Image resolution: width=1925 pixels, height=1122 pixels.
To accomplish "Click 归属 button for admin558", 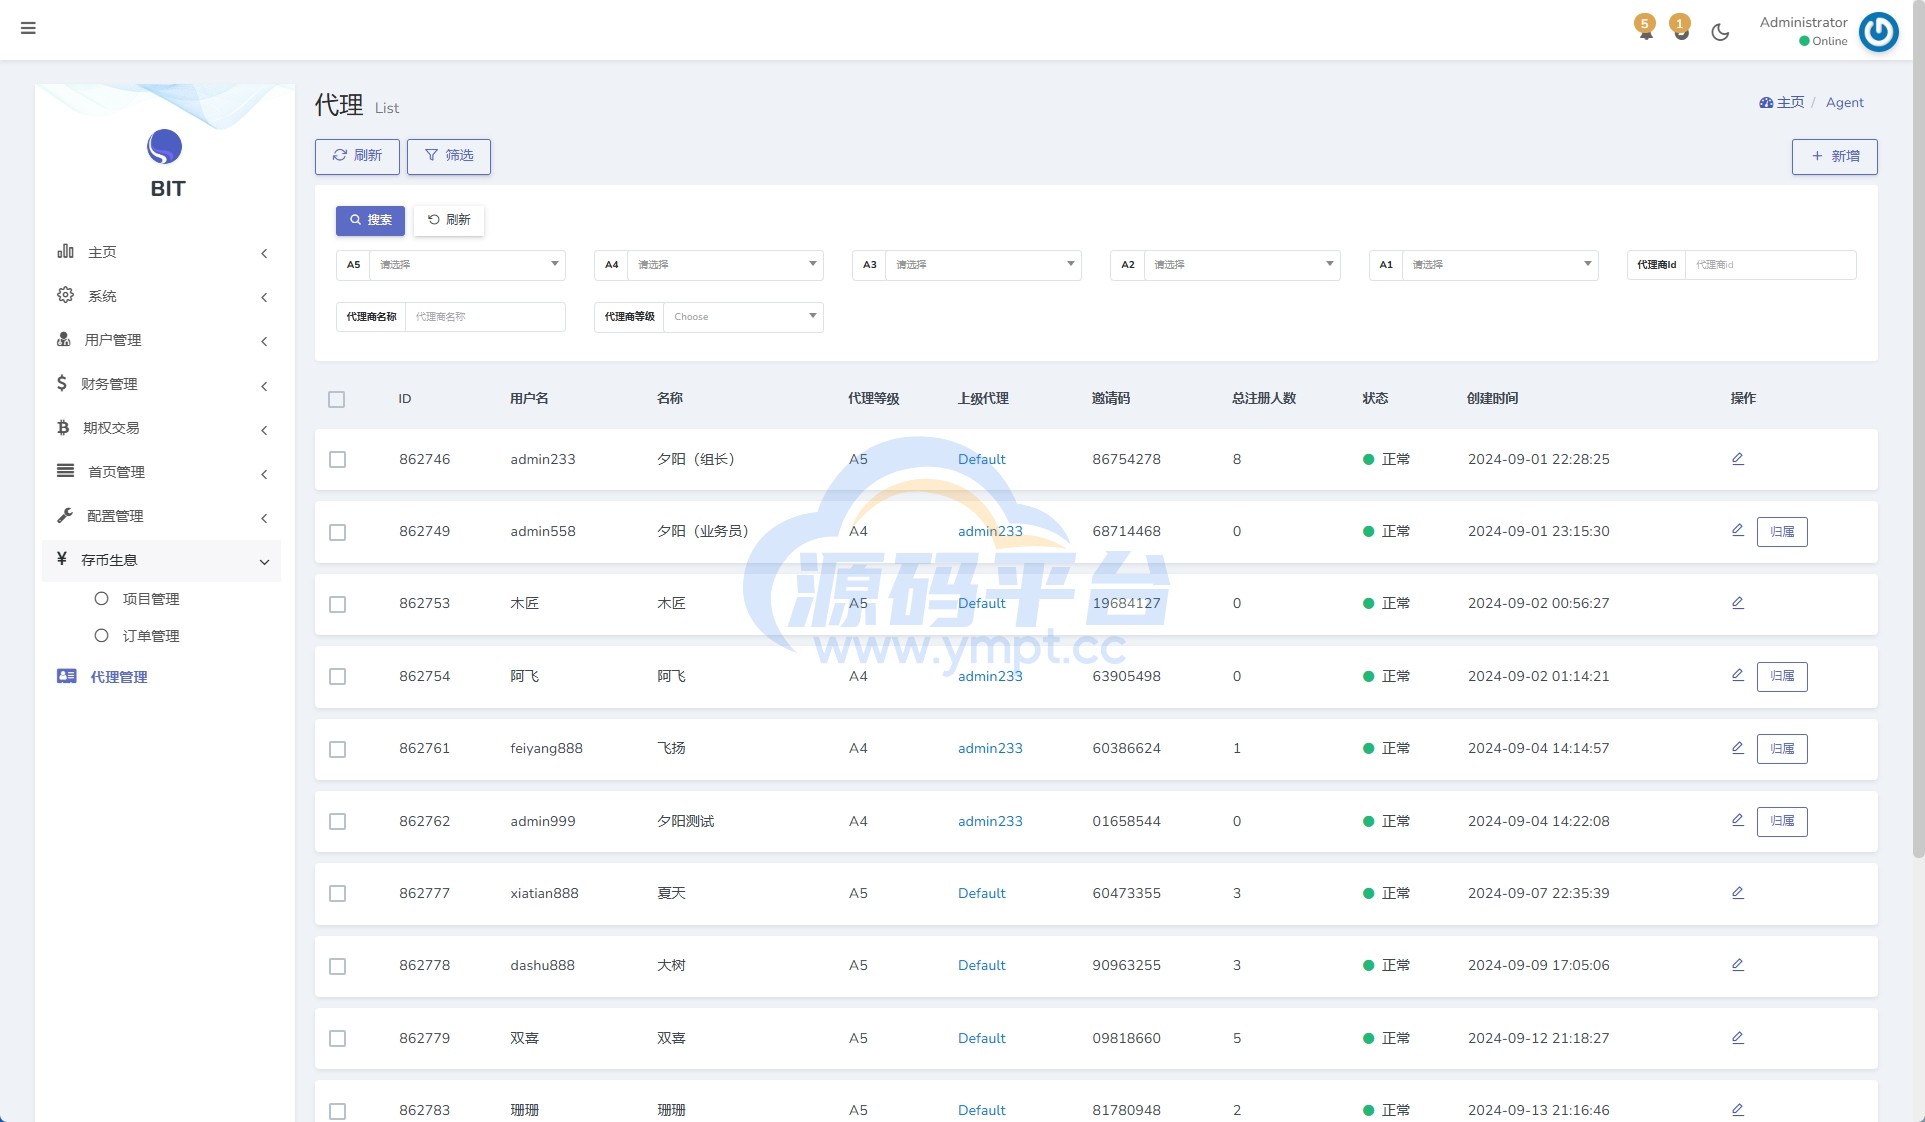I will [1782, 532].
